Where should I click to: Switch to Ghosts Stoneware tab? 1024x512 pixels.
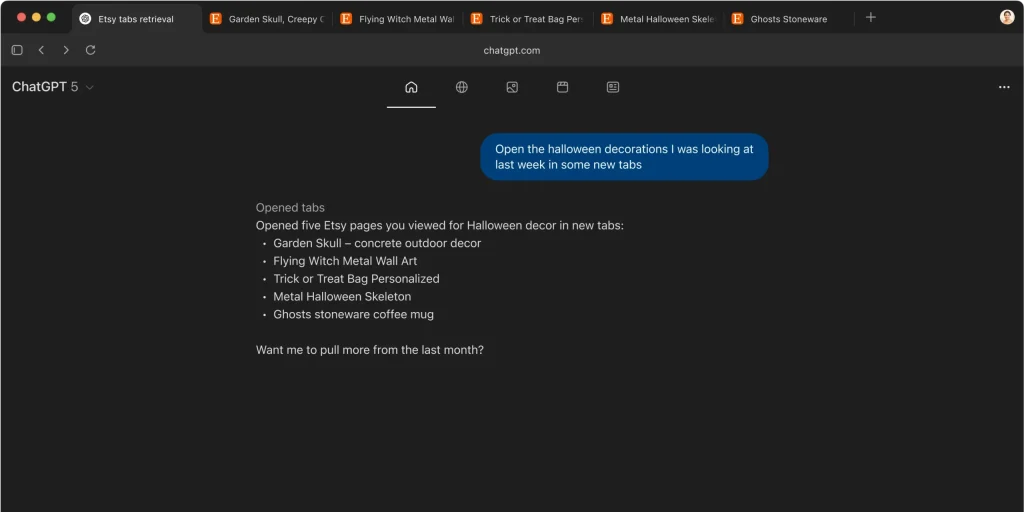pos(788,19)
